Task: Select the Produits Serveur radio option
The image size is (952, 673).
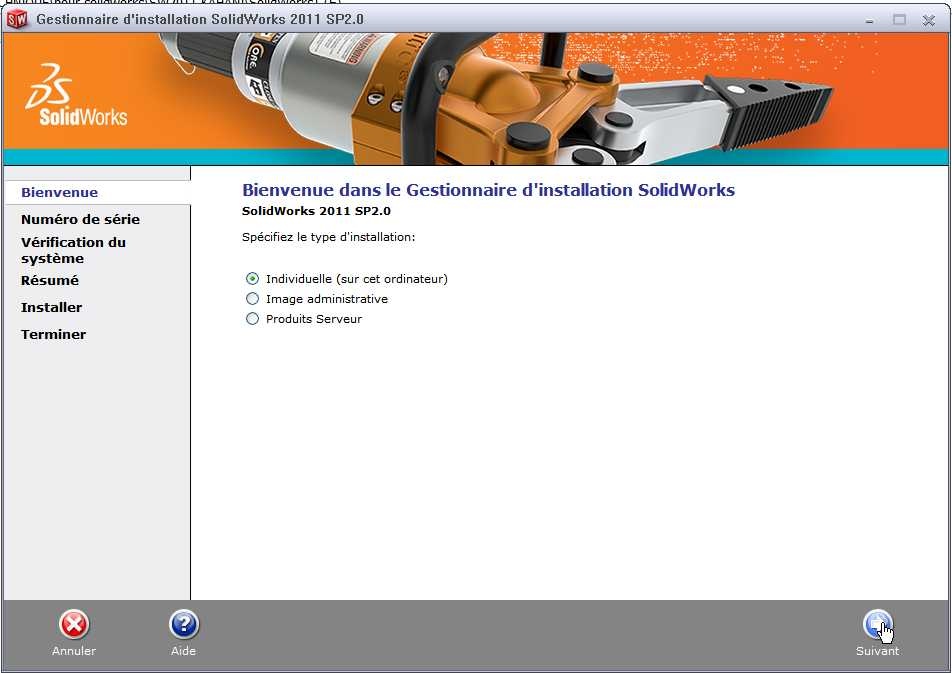Action: pyautogui.click(x=253, y=319)
